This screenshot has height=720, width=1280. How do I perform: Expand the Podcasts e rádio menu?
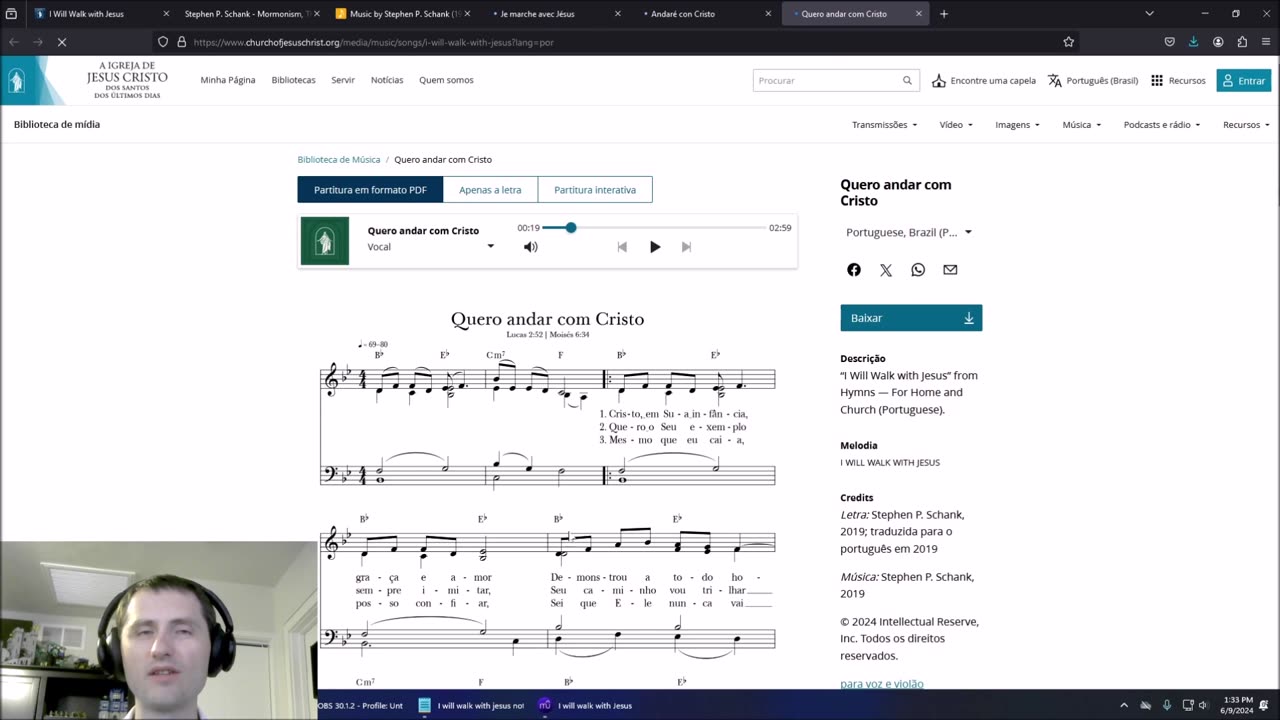point(1162,125)
